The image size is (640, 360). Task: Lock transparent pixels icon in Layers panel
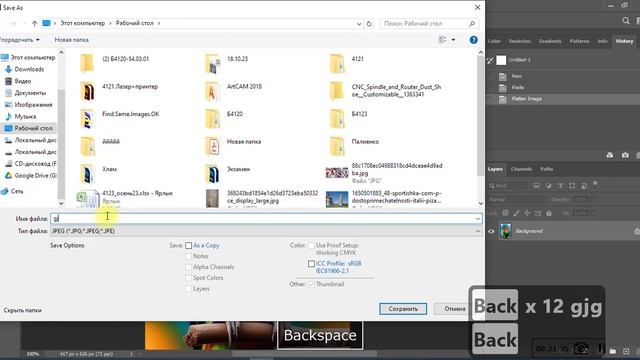pyautogui.click(x=505, y=213)
